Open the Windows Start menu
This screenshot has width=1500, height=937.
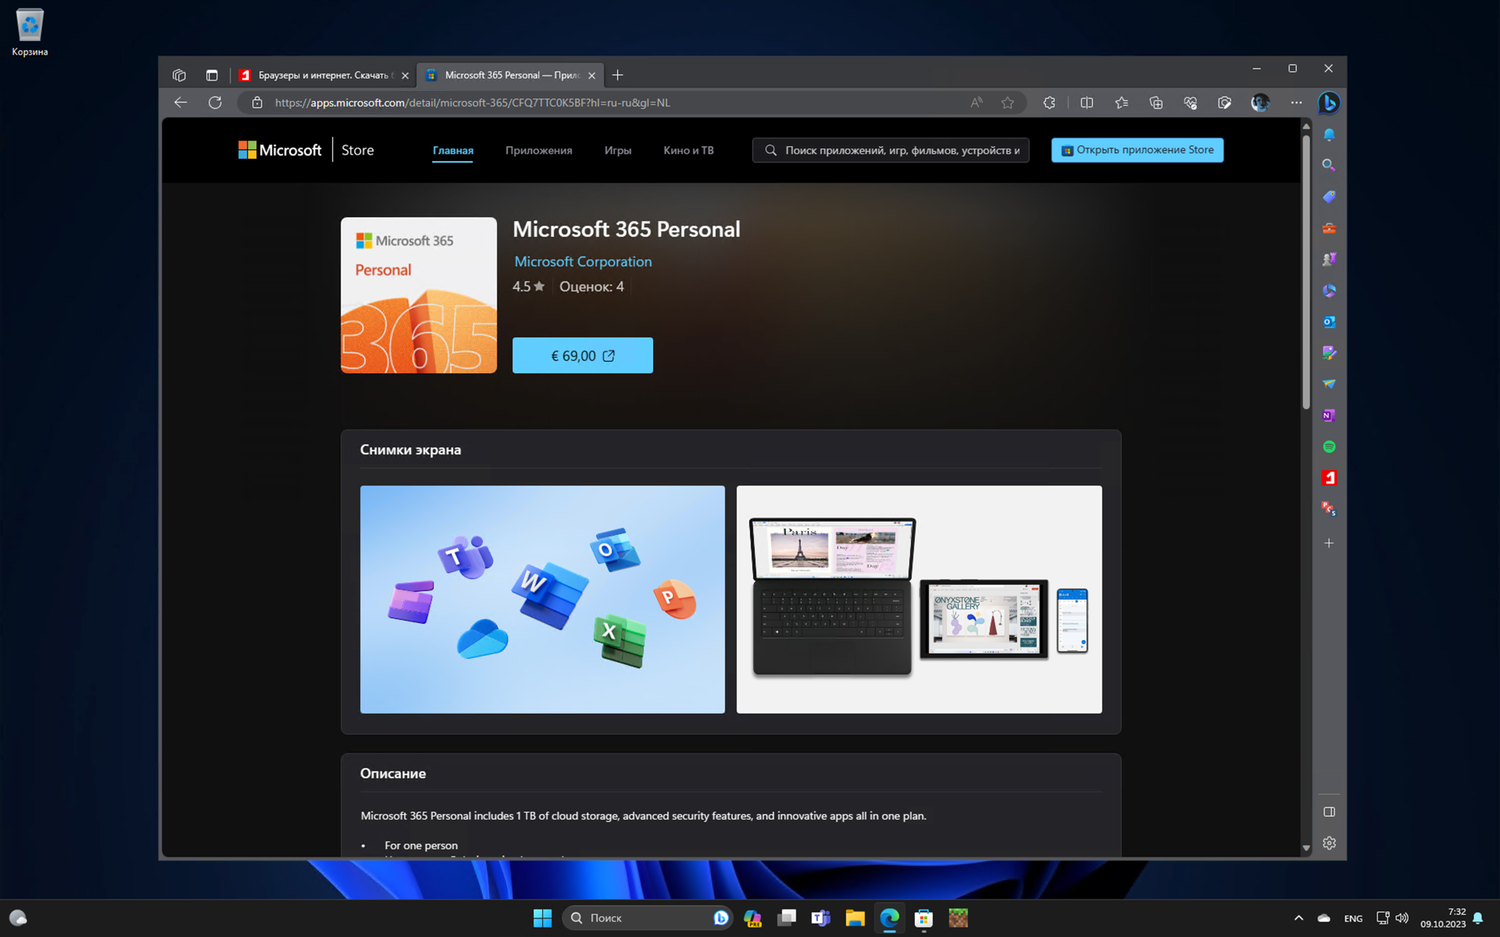(x=542, y=918)
